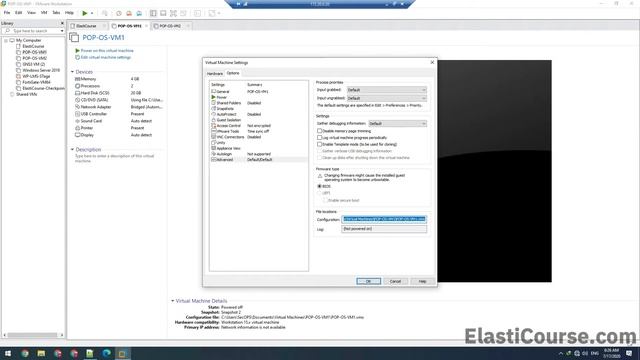Screen dimensions: 640x360
Task: Click the Manage Snapshots toolbar icon
Action: (139, 13)
